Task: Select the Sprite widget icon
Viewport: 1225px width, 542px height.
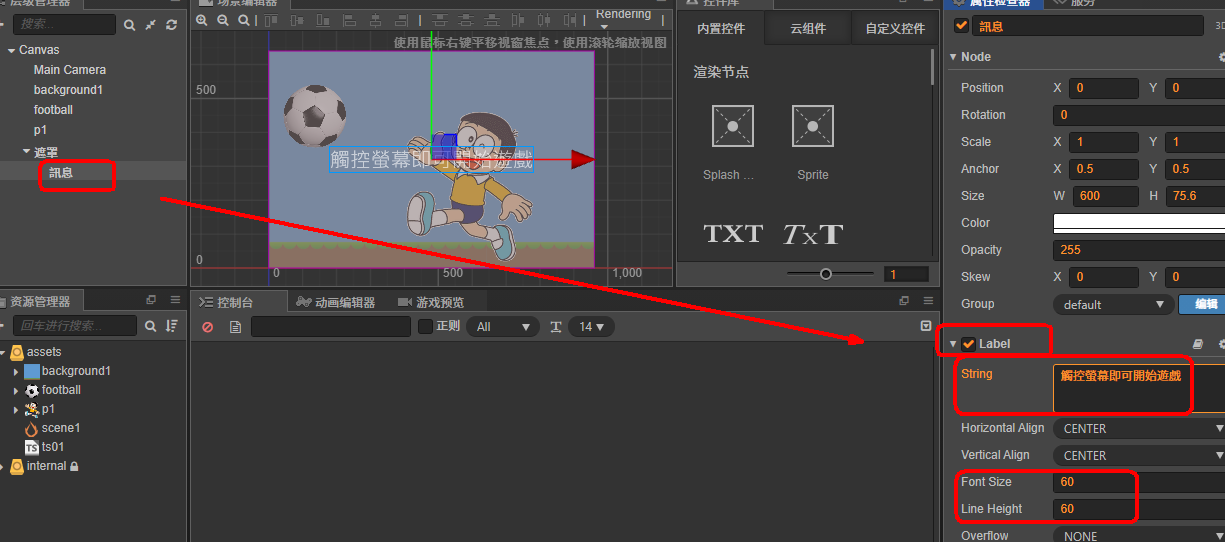Action: pyautogui.click(x=813, y=127)
